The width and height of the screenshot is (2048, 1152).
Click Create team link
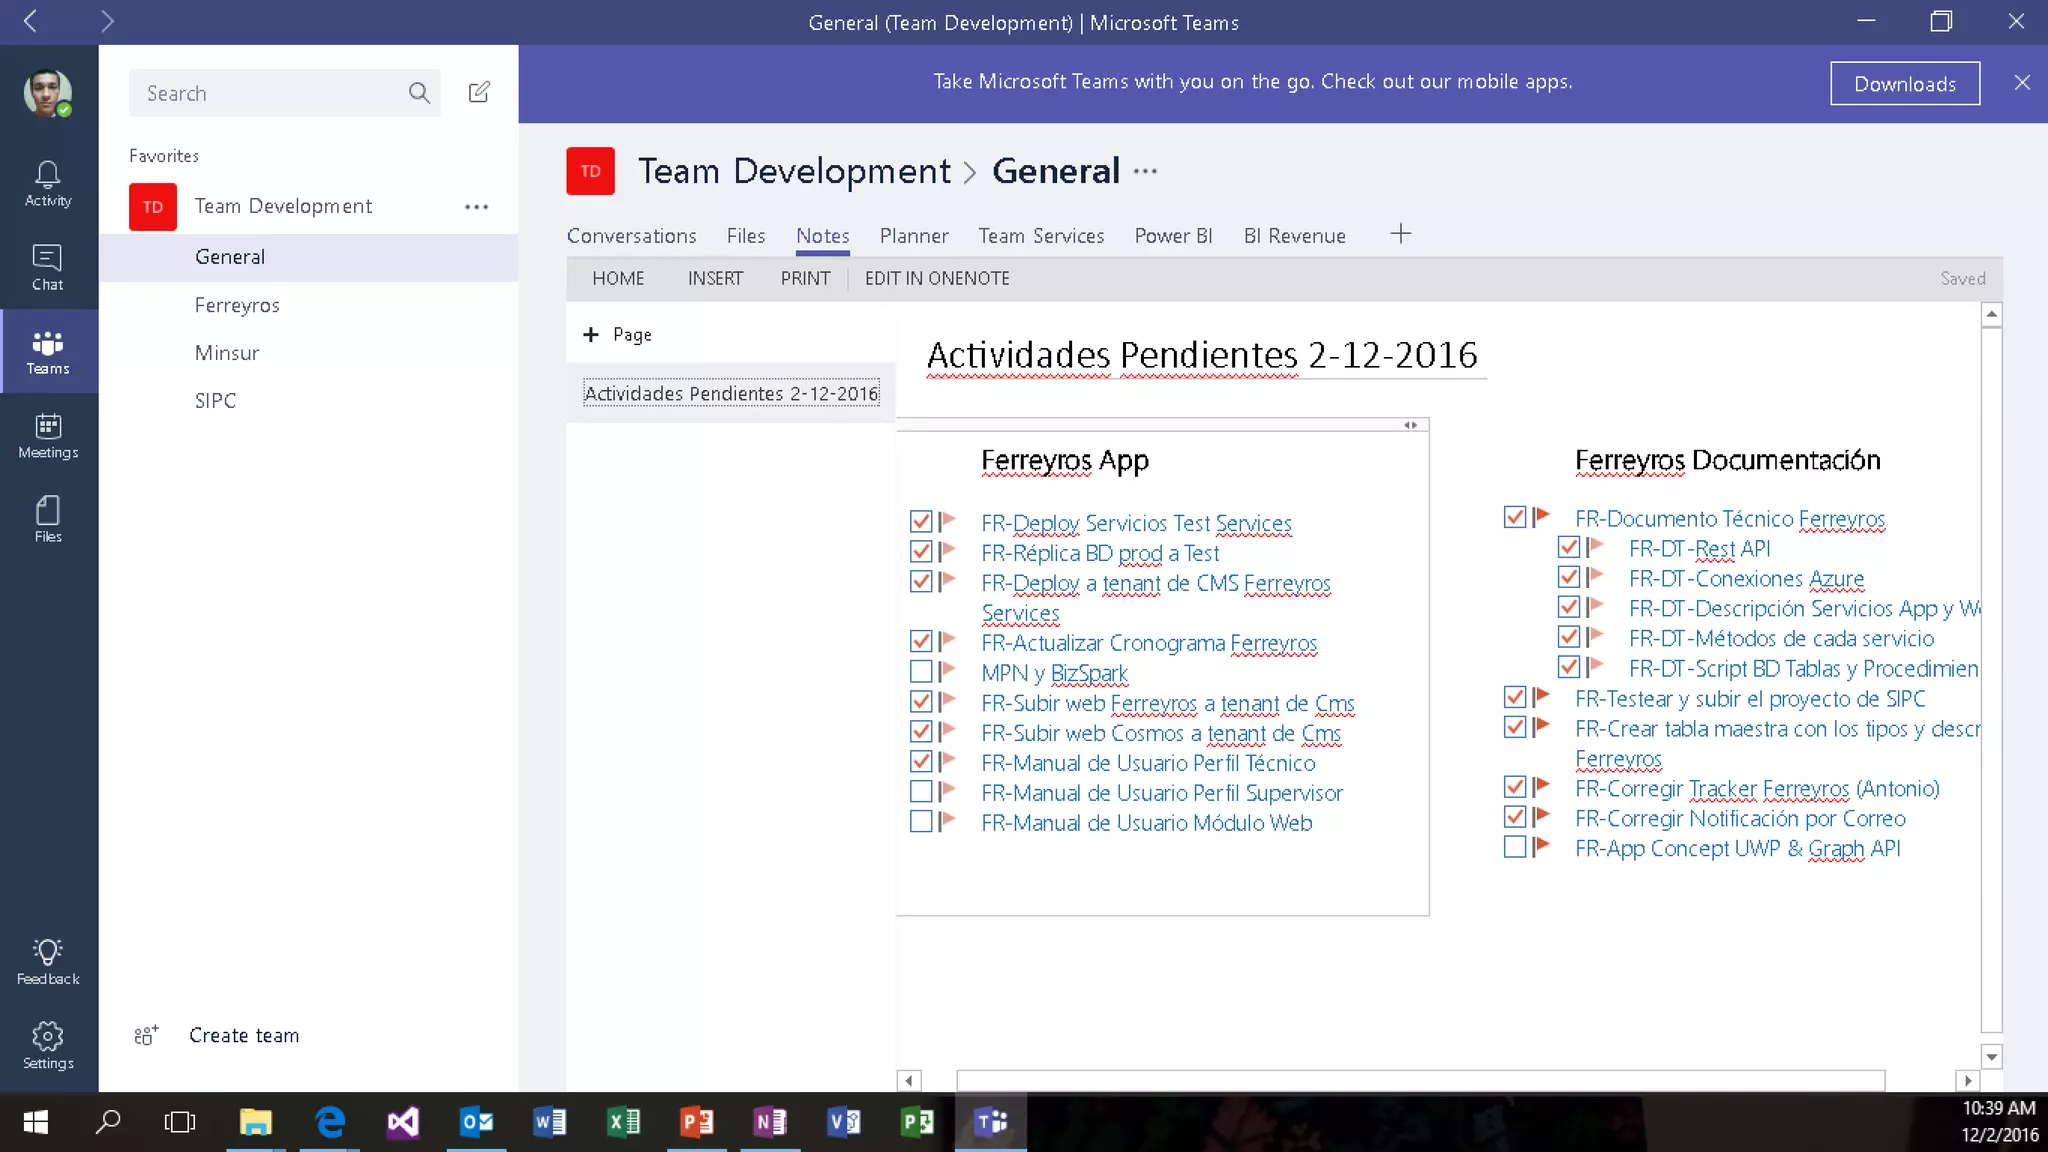click(x=244, y=1036)
